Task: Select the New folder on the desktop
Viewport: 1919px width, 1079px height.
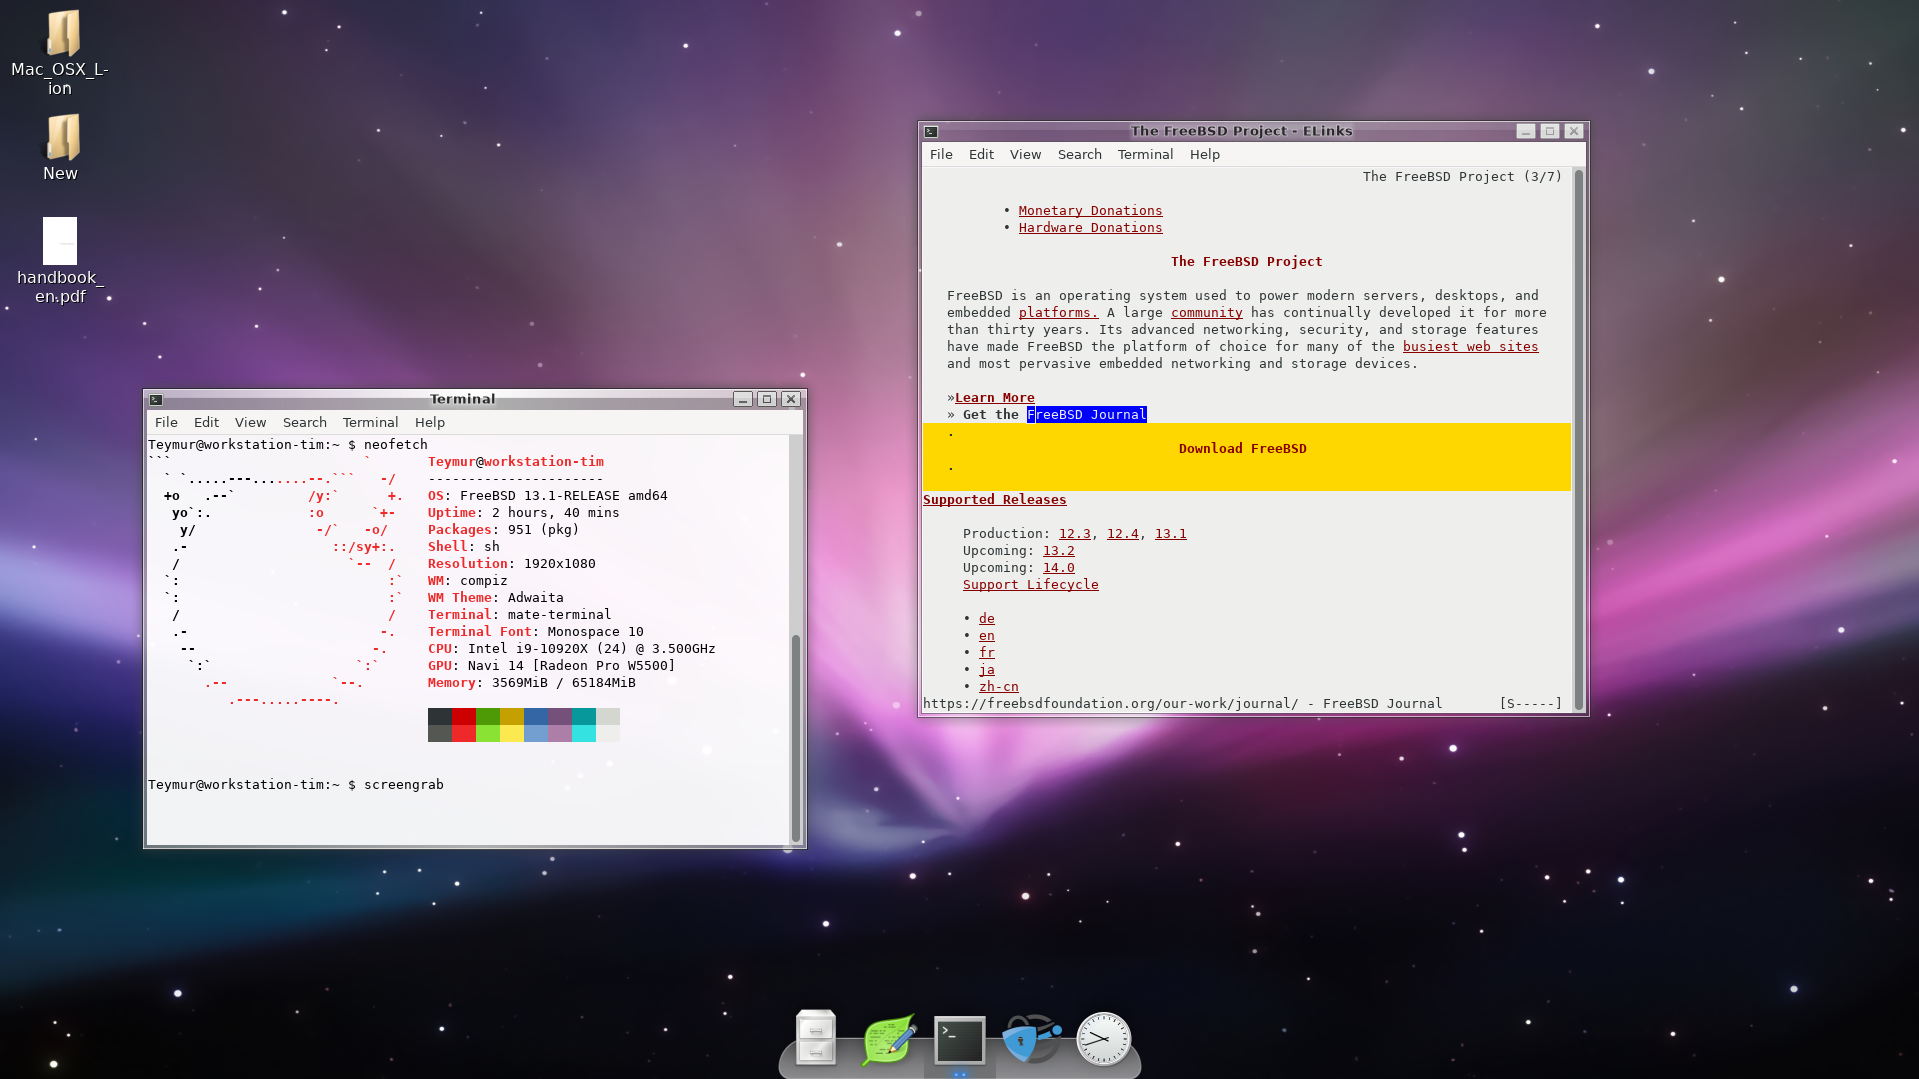Action: pyautogui.click(x=60, y=147)
